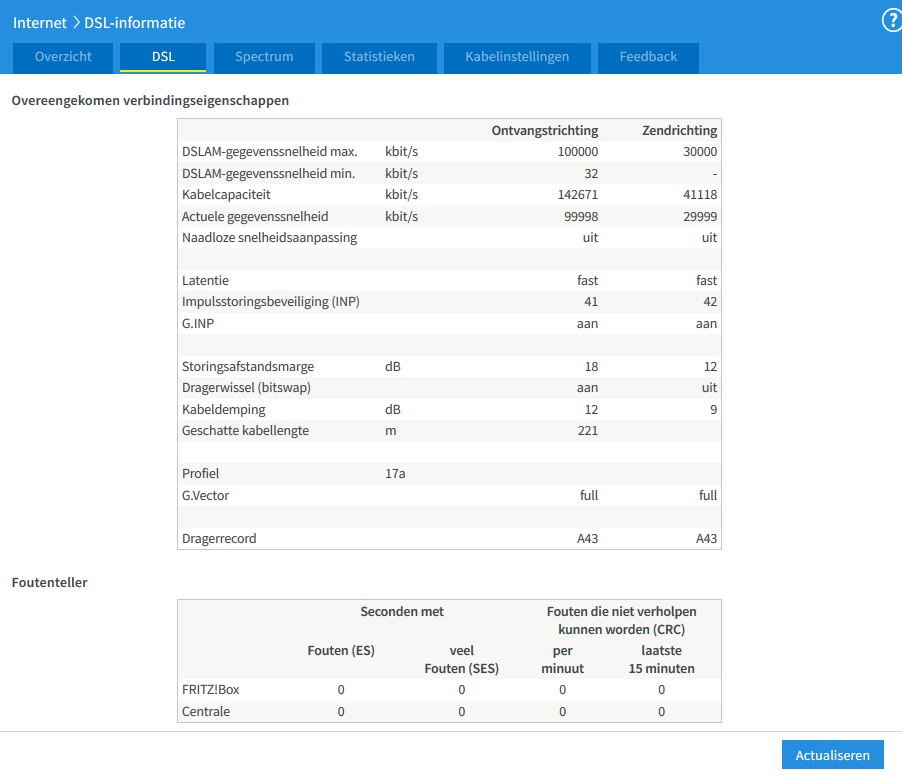The height and width of the screenshot is (776, 902).
Task: Click the Geschatte kabellengte value 221
Action: coord(587,430)
